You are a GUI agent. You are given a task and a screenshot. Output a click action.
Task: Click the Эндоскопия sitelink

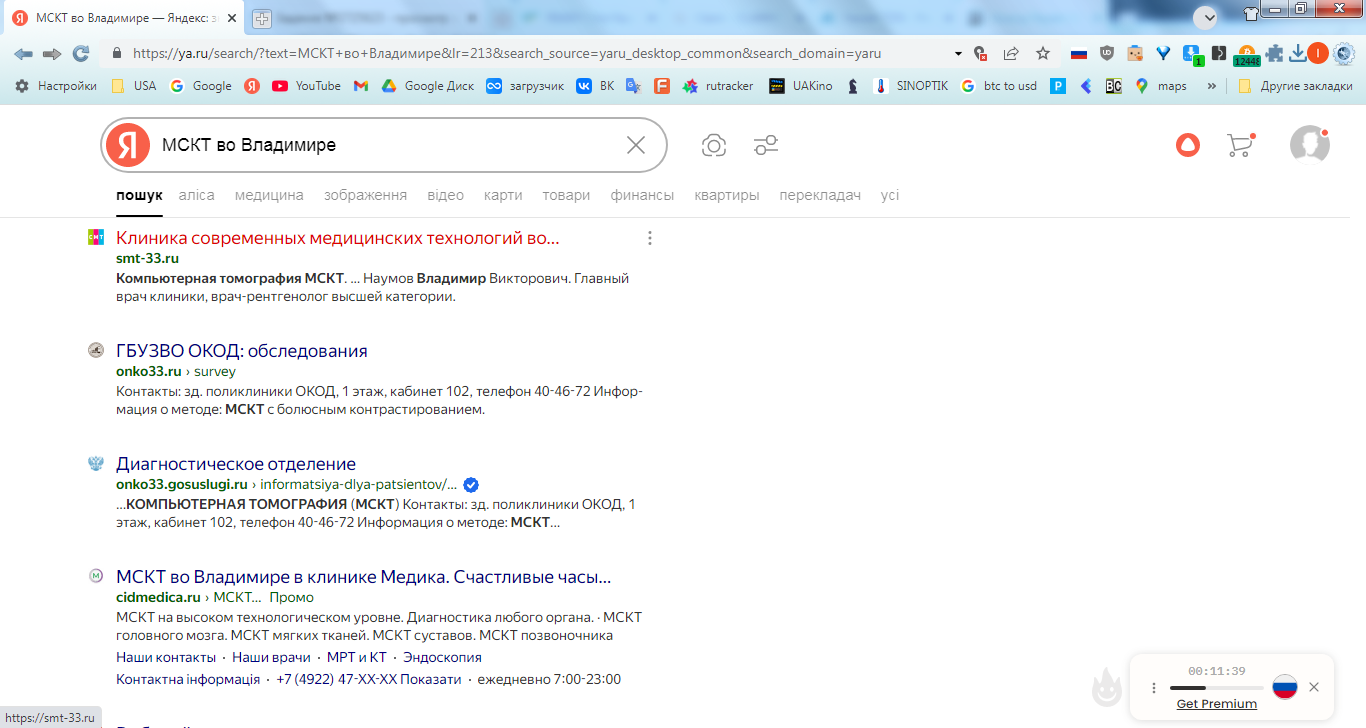442,657
